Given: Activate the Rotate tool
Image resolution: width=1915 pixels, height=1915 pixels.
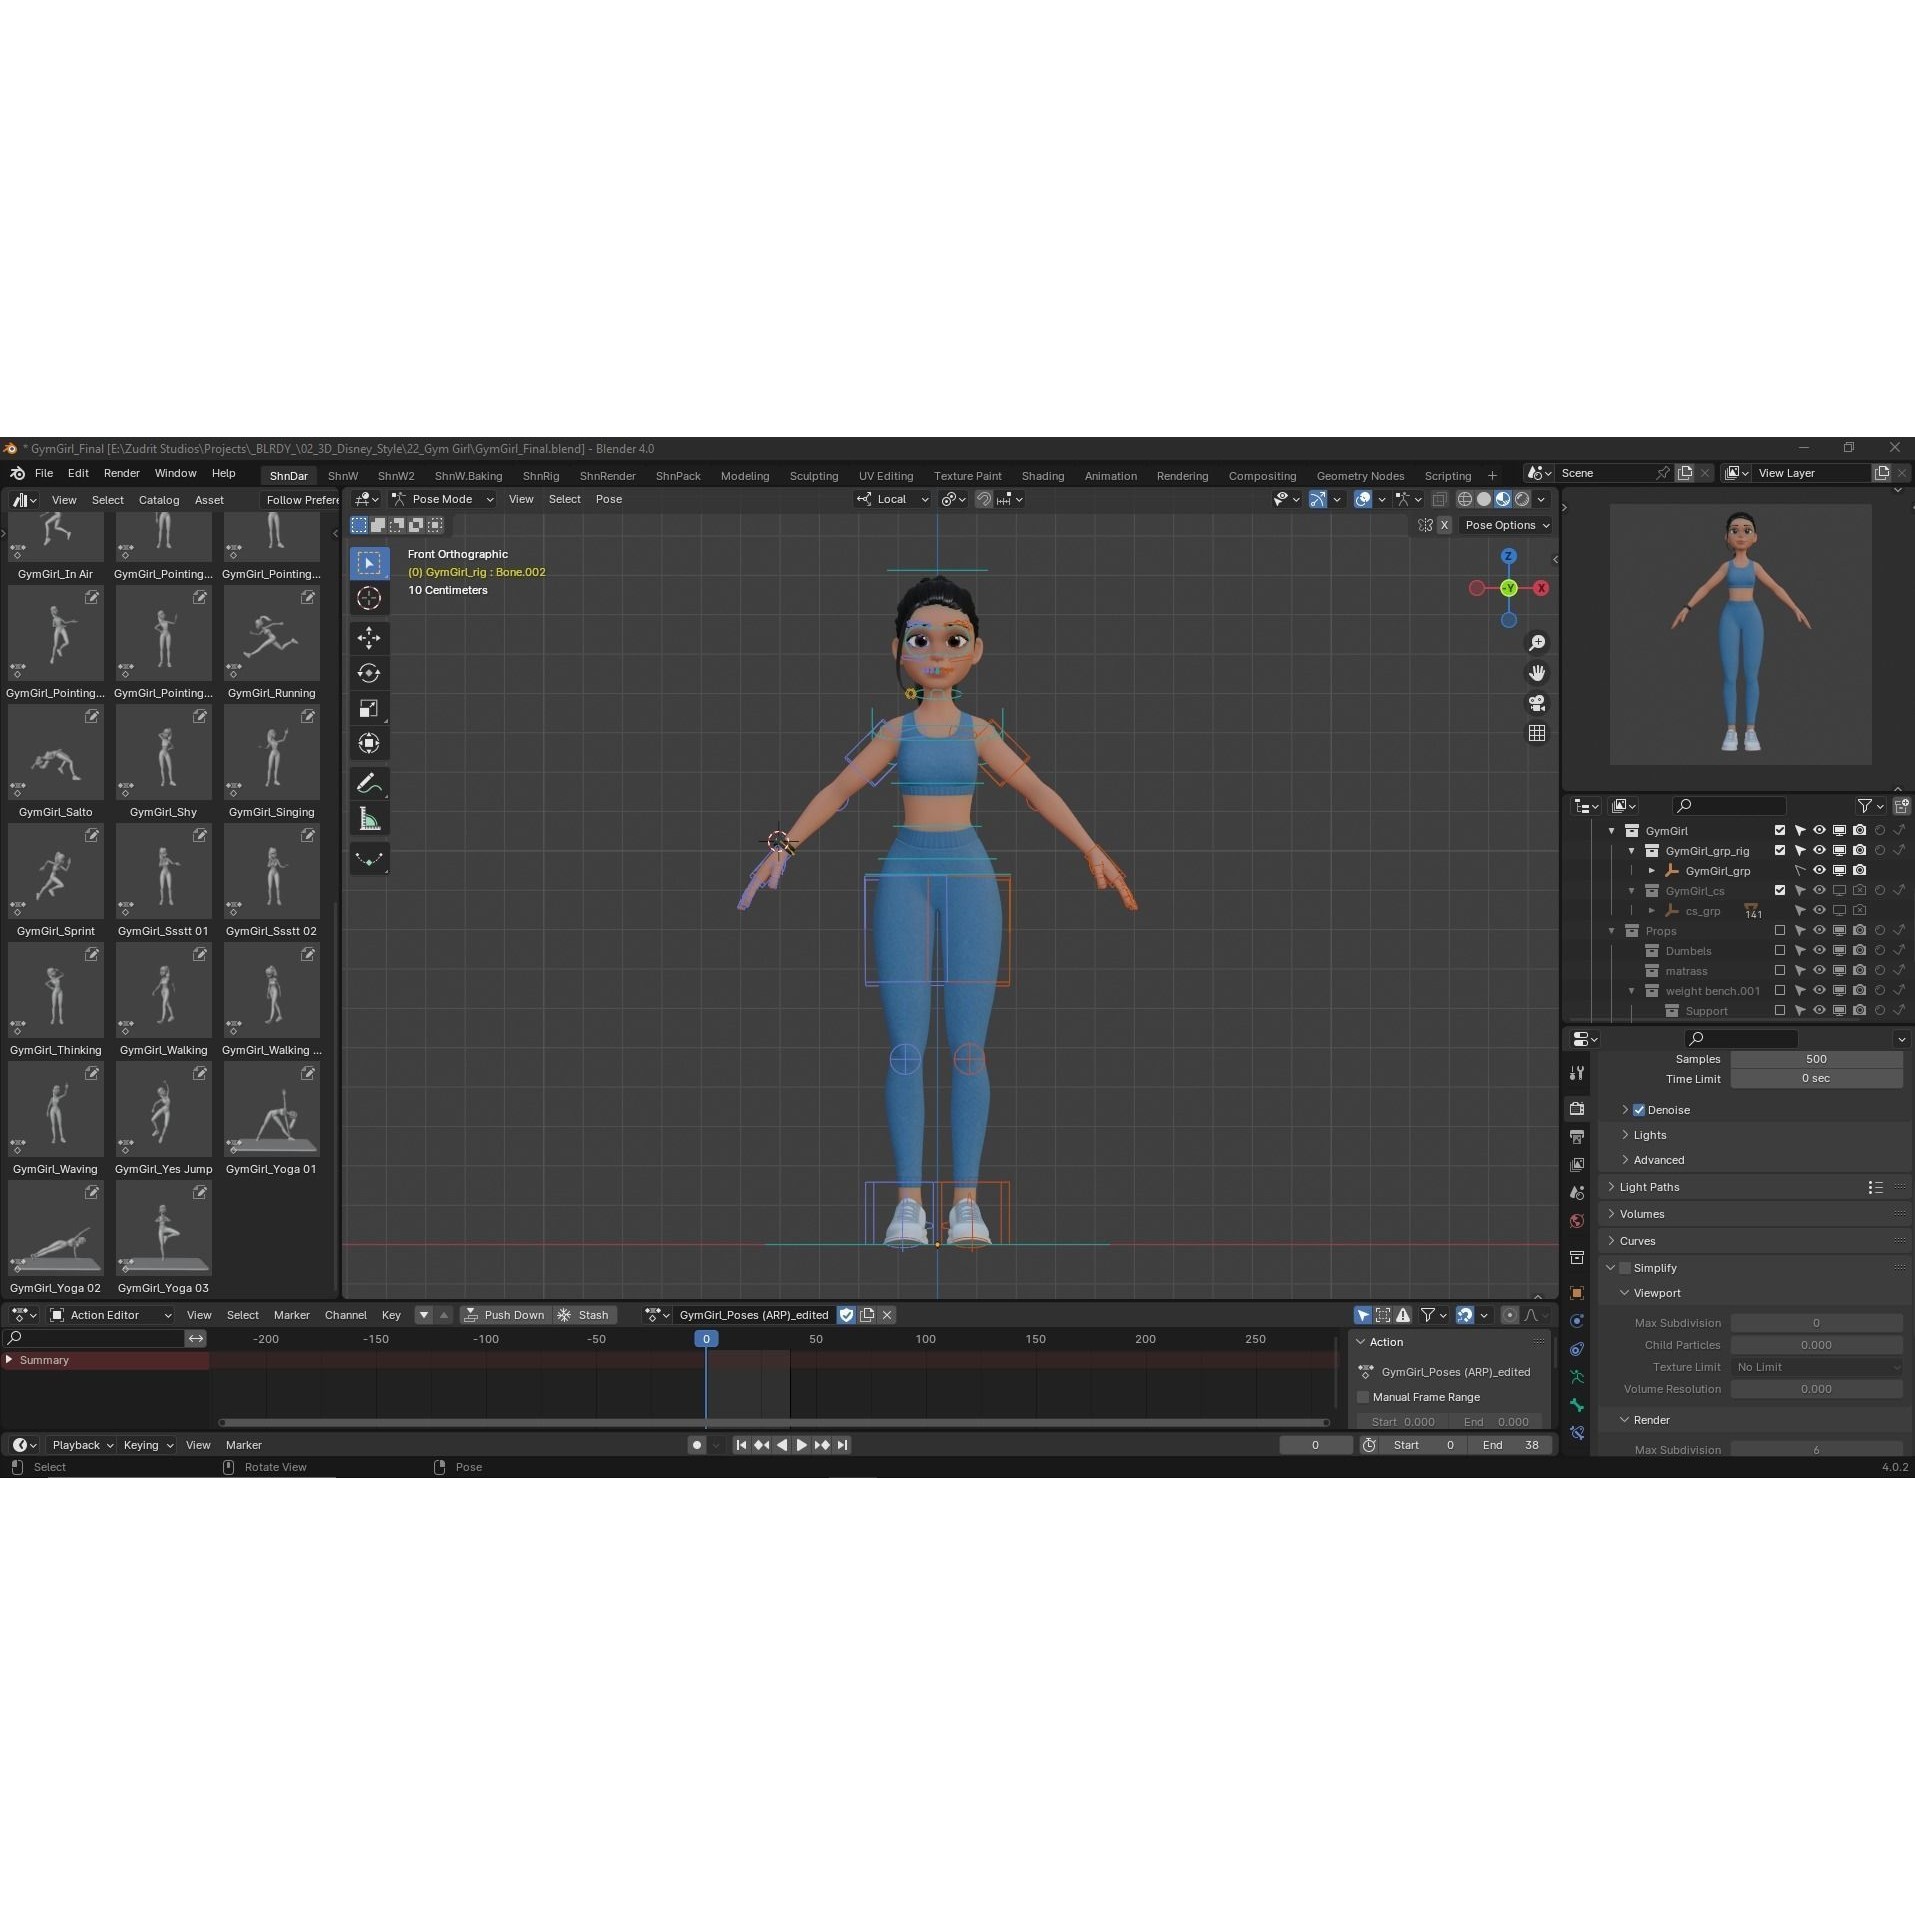Looking at the screenshot, I should pos(369,672).
